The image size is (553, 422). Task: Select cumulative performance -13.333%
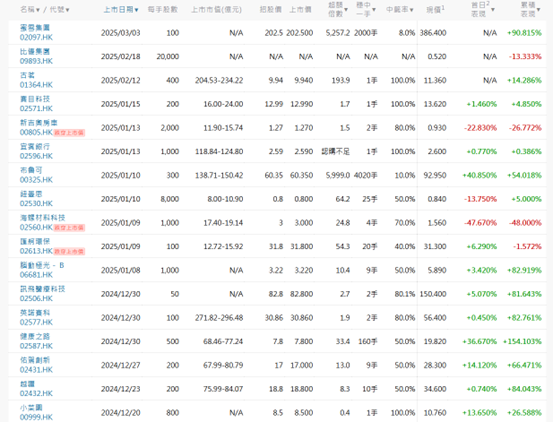pos(525,56)
